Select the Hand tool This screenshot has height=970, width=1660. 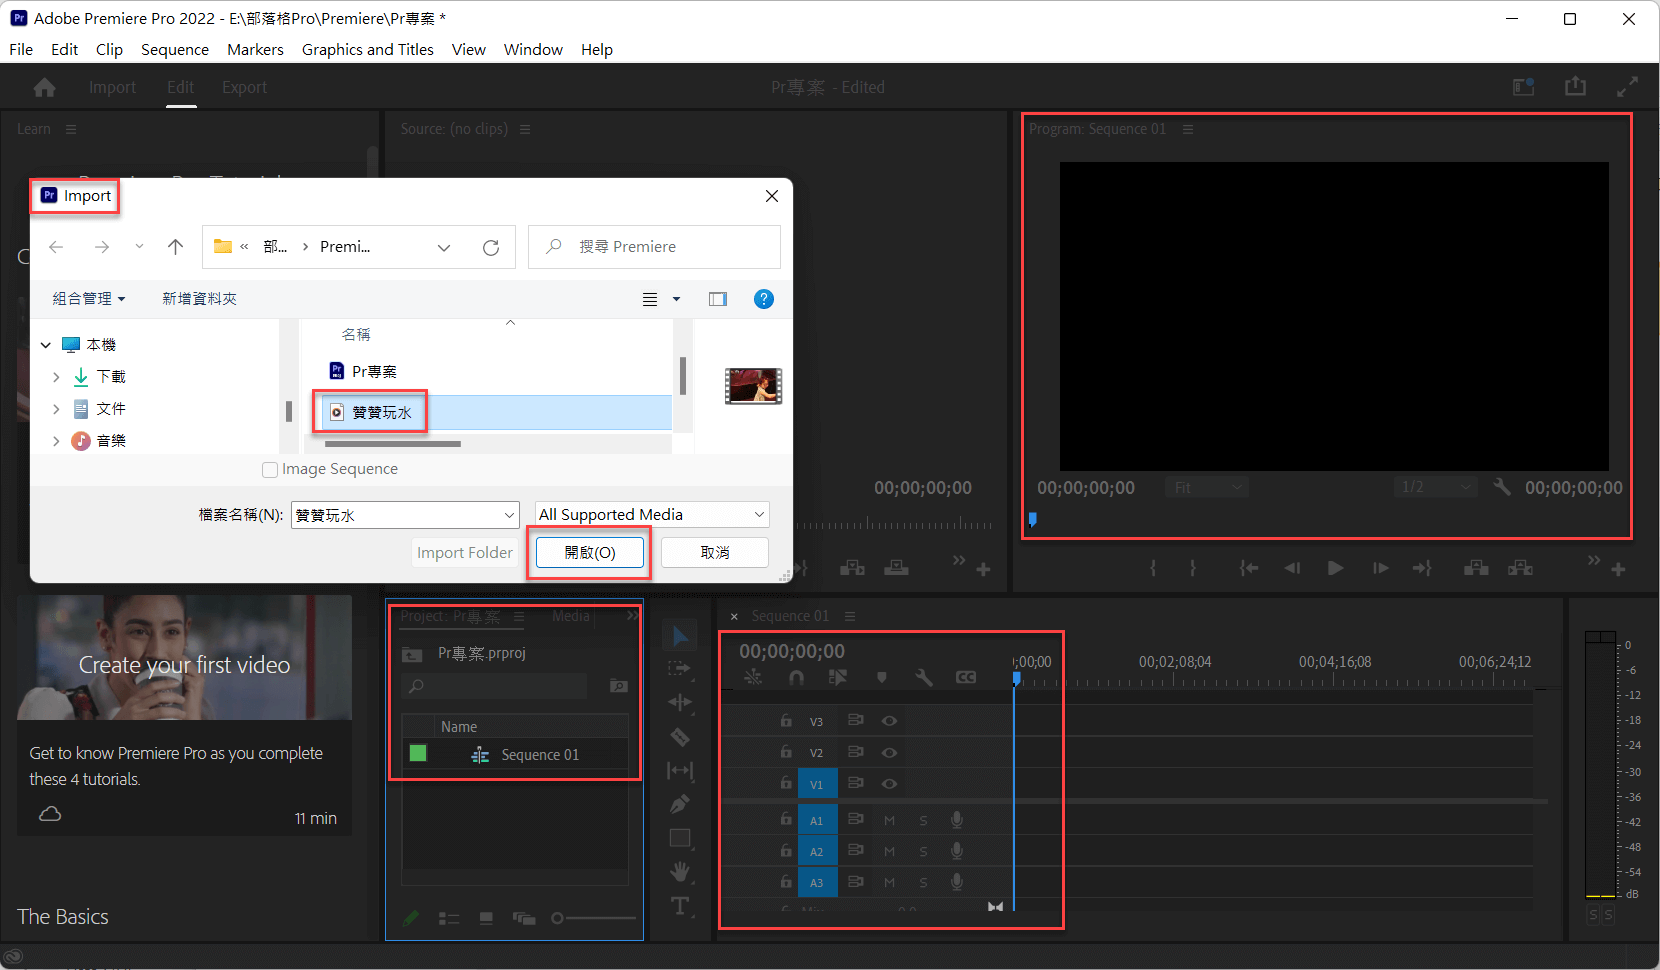coord(680,872)
